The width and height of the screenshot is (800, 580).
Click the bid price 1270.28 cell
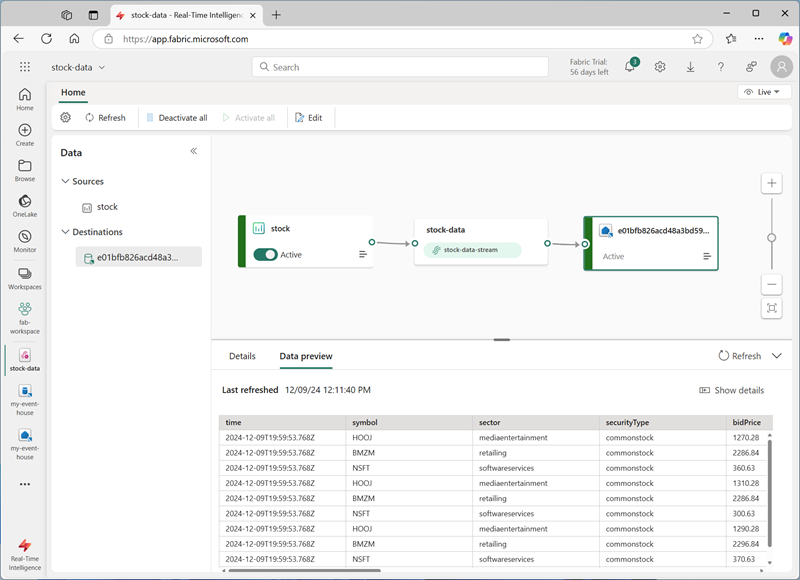tap(745, 438)
